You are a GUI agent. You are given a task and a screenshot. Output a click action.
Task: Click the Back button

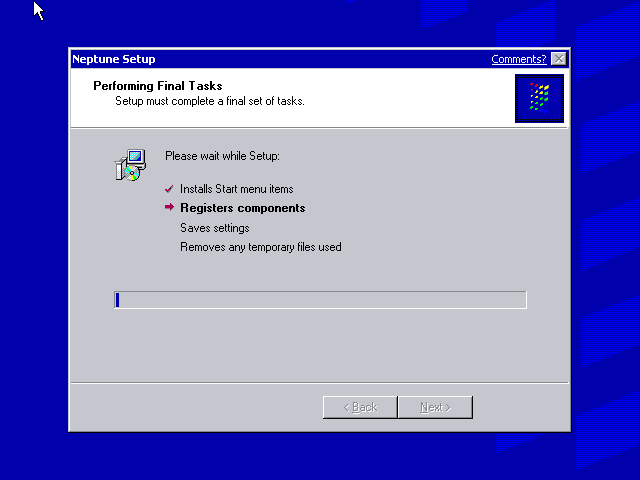pyautogui.click(x=360, y=407)
